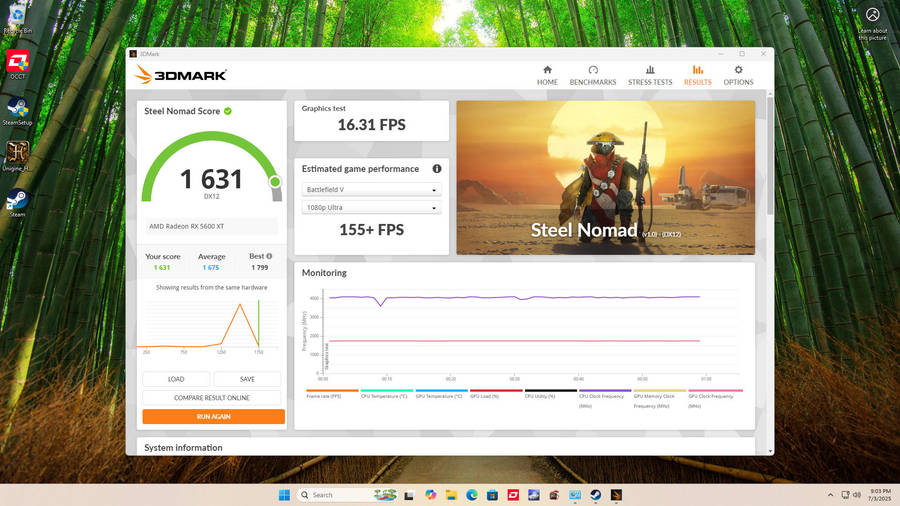Viewport: 900px width, 506px height.
Task: Toggle GPU Load (%) legend series
Action: point(495,396)
